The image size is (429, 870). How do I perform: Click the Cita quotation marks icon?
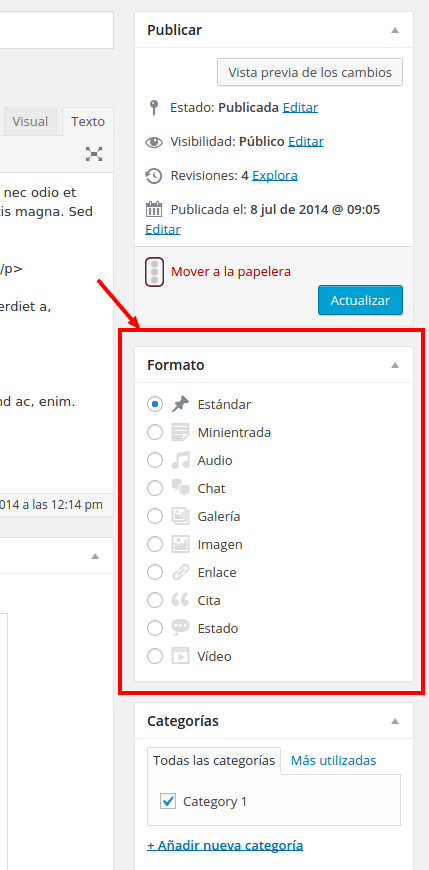click(x=180, y=600)
